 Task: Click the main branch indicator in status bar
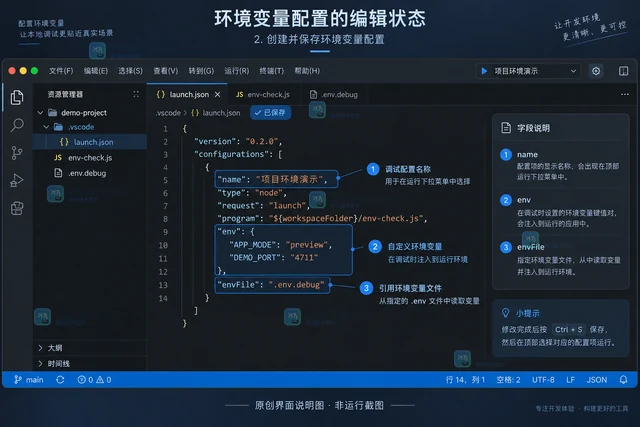pyautogui.click(x=29, y=380)
